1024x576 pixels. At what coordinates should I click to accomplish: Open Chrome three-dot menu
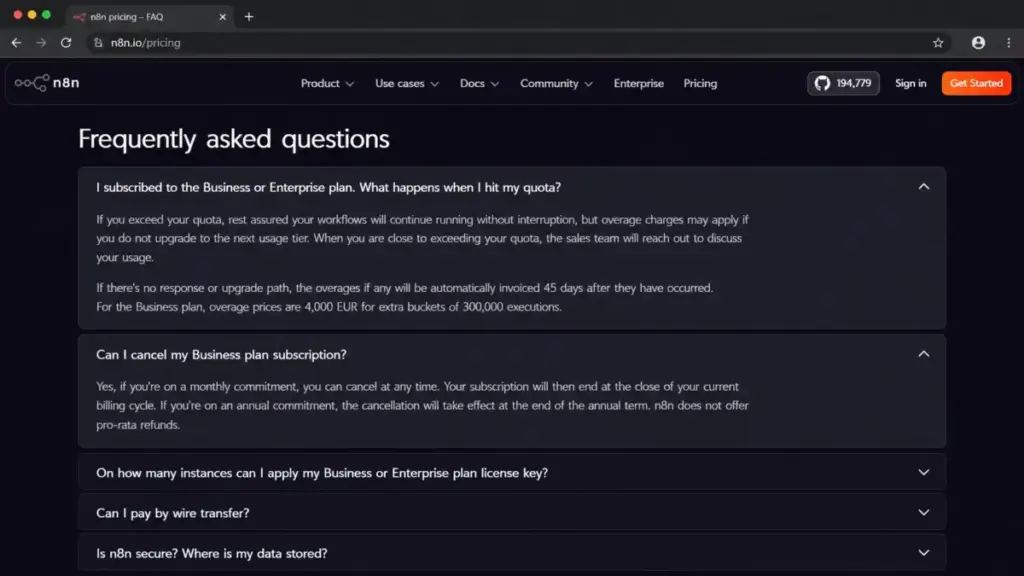pyautogui.click(x=1008, y=42)
